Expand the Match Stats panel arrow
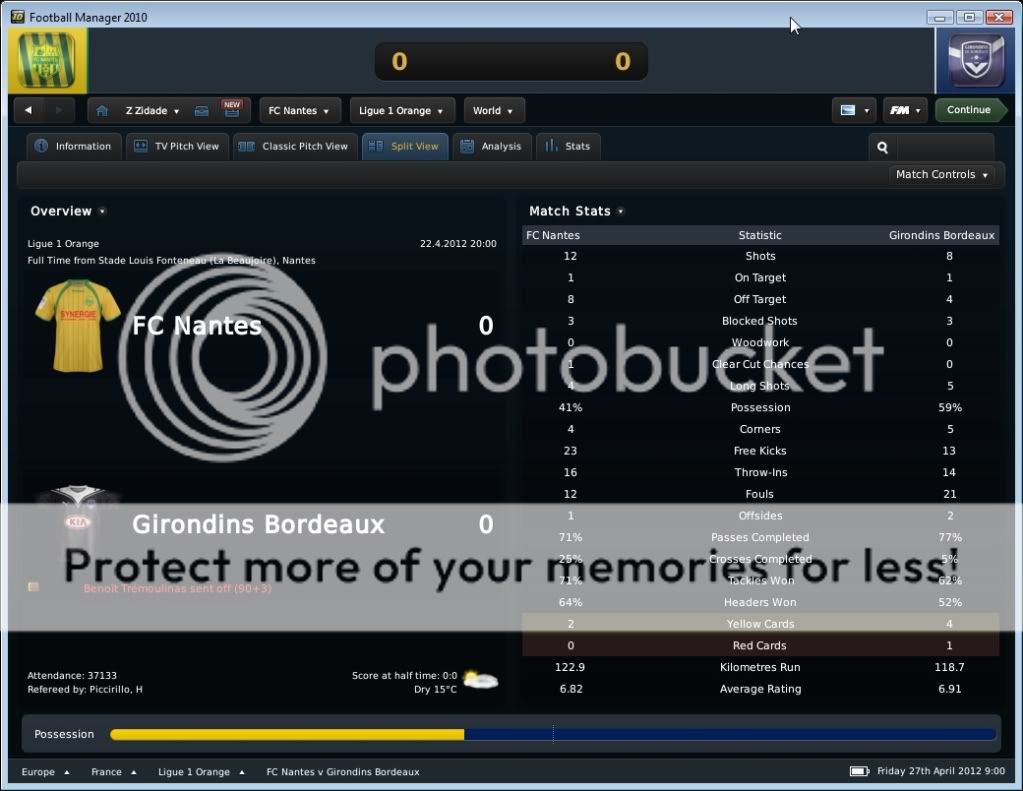 point(621,212)
